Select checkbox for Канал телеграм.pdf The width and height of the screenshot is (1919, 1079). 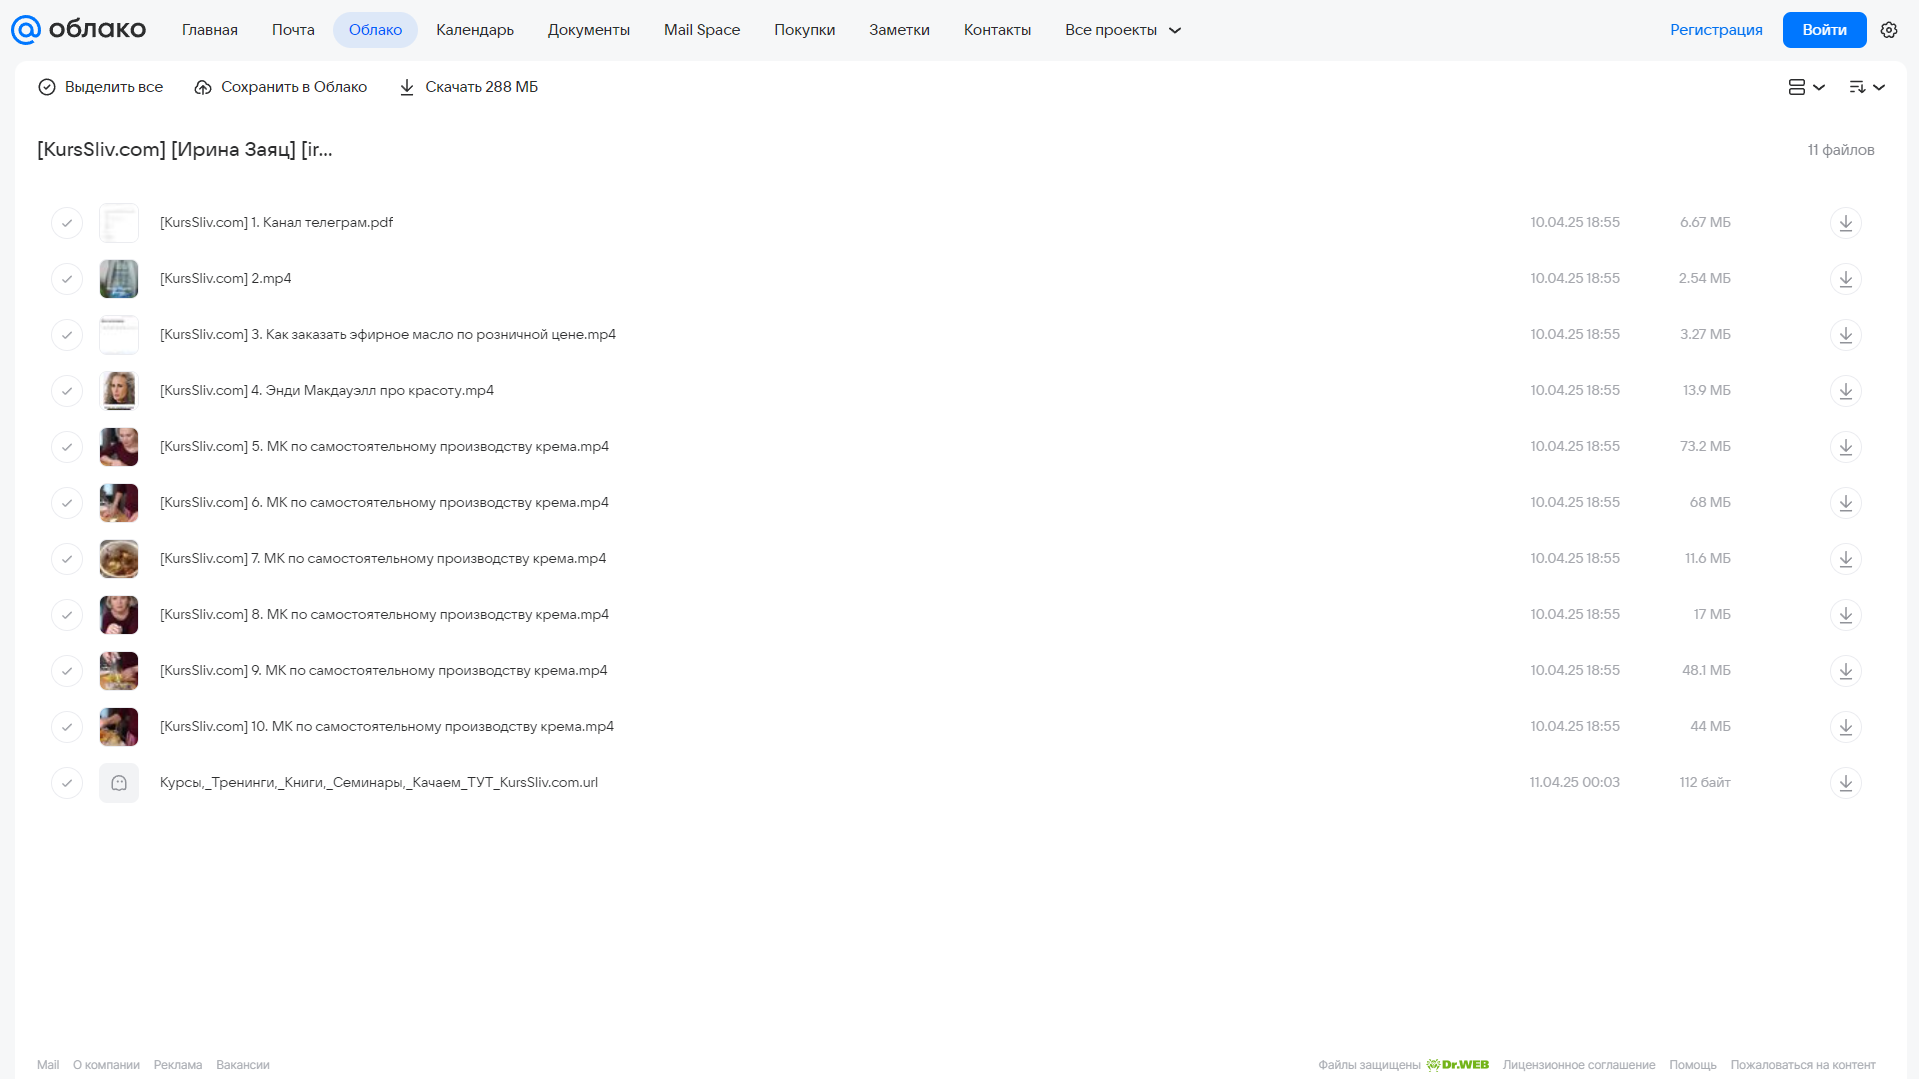(67, 223)
